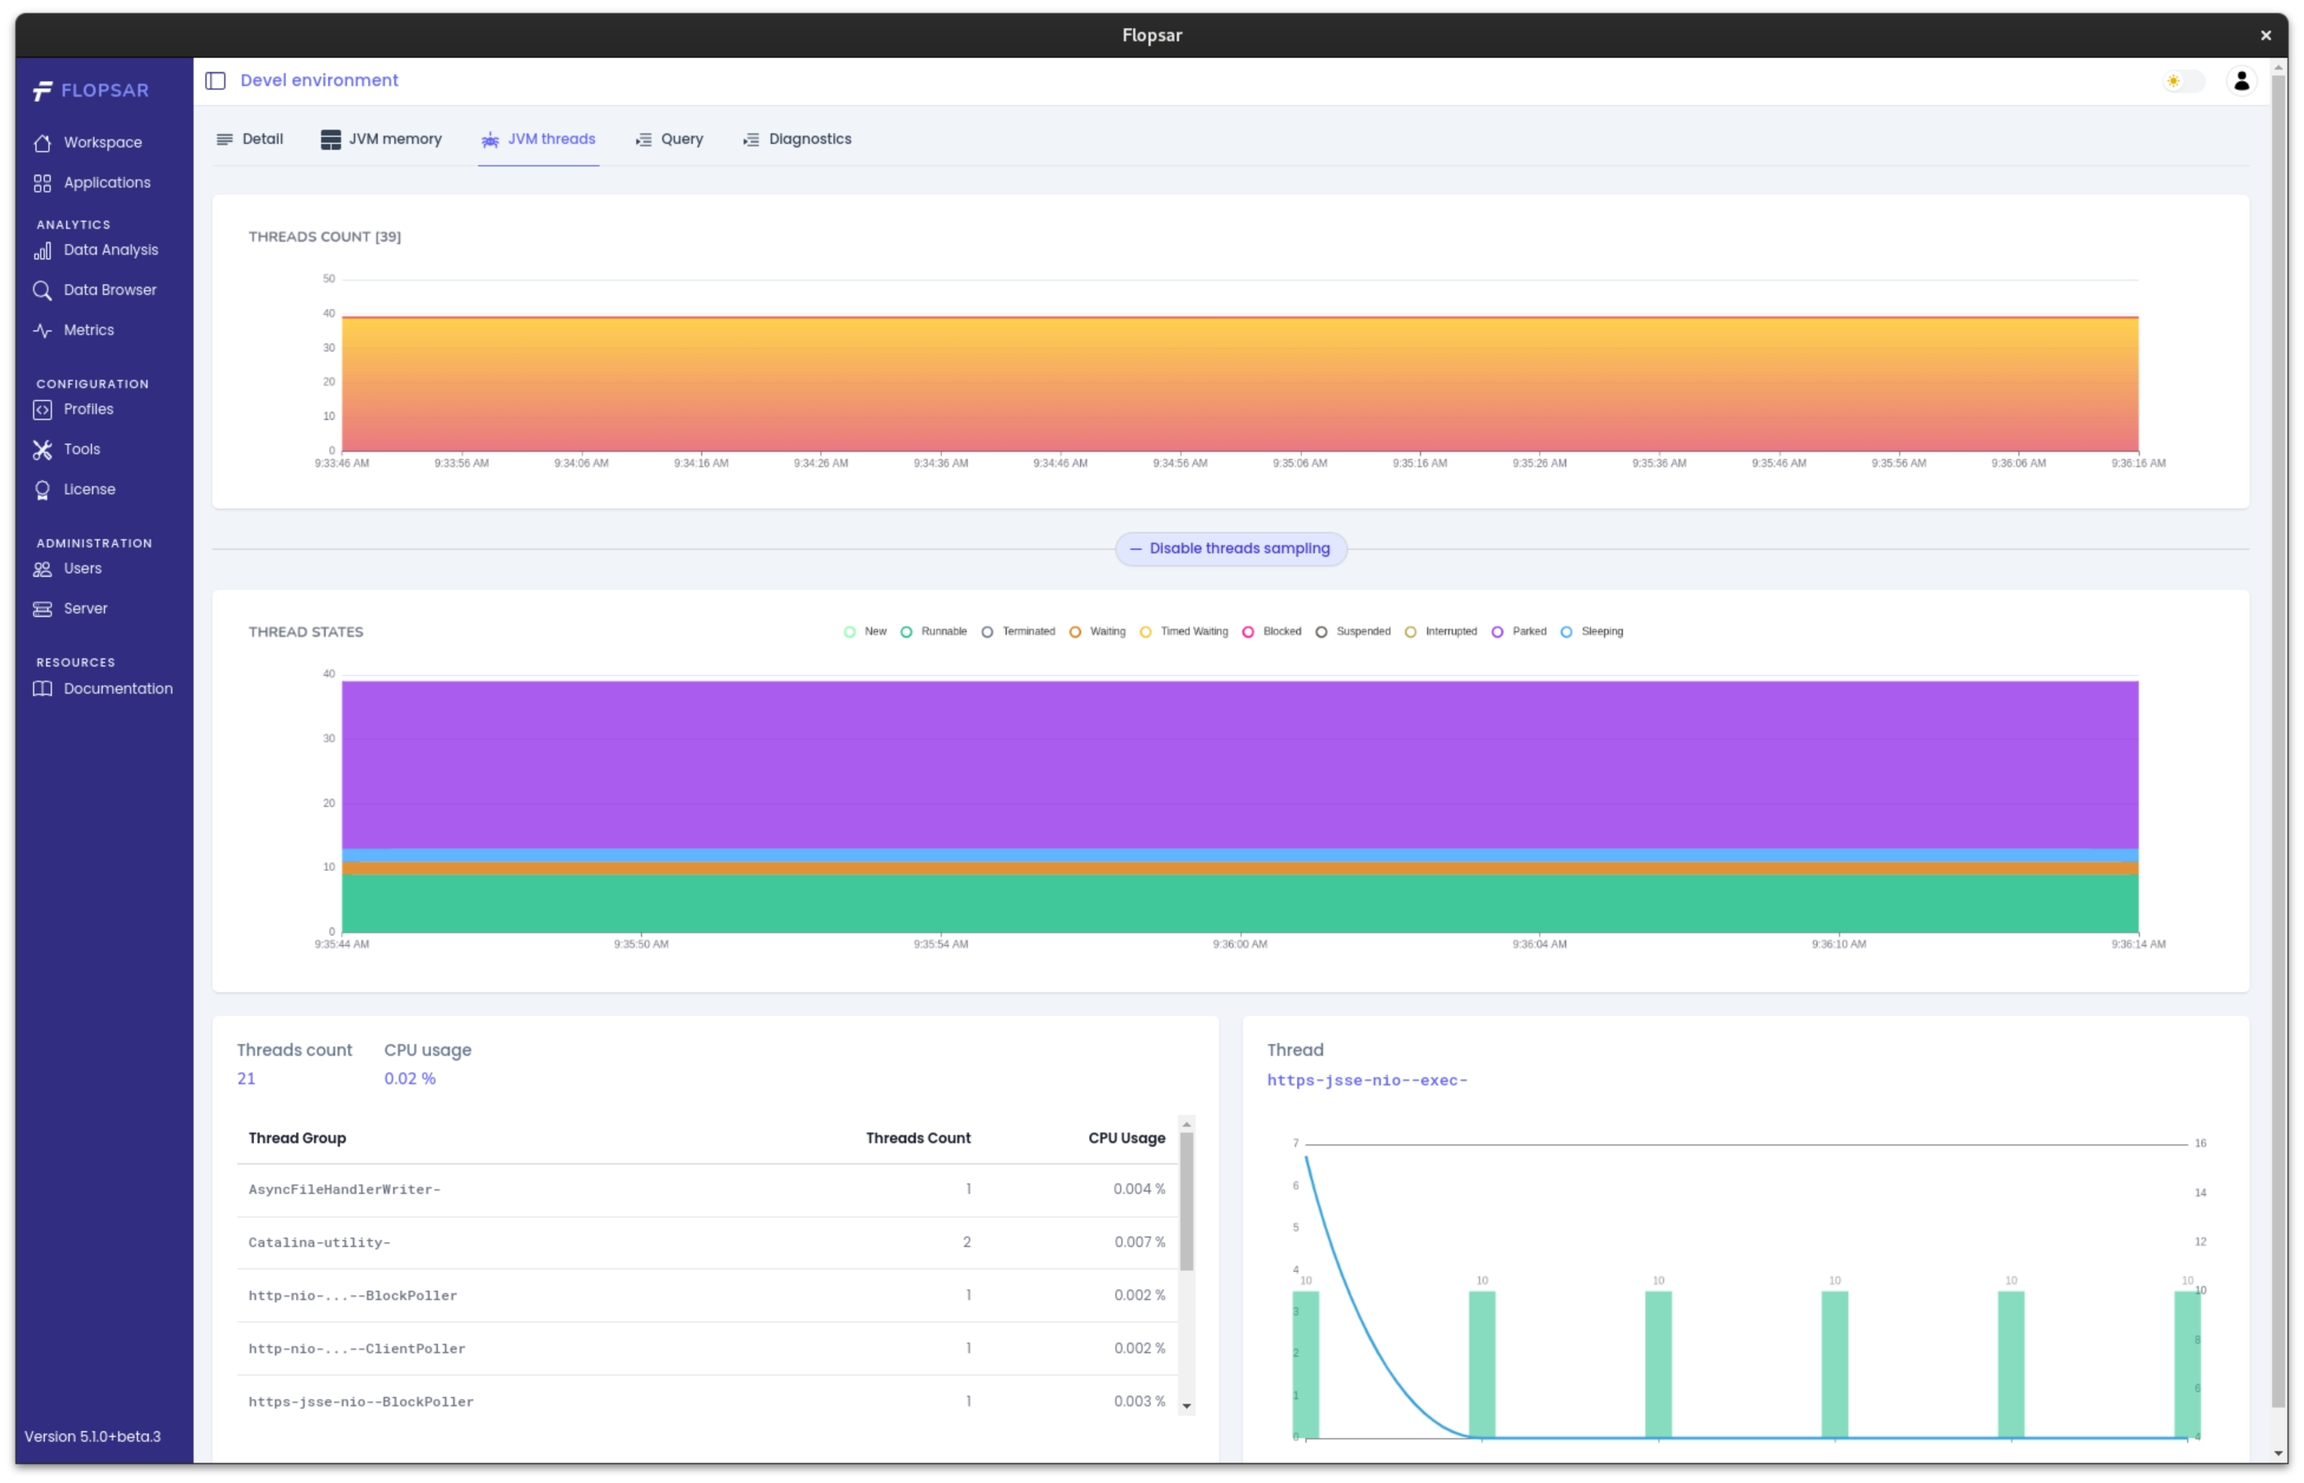
Task: Click the Workspace home icon in sidebar
Action: 42,143
